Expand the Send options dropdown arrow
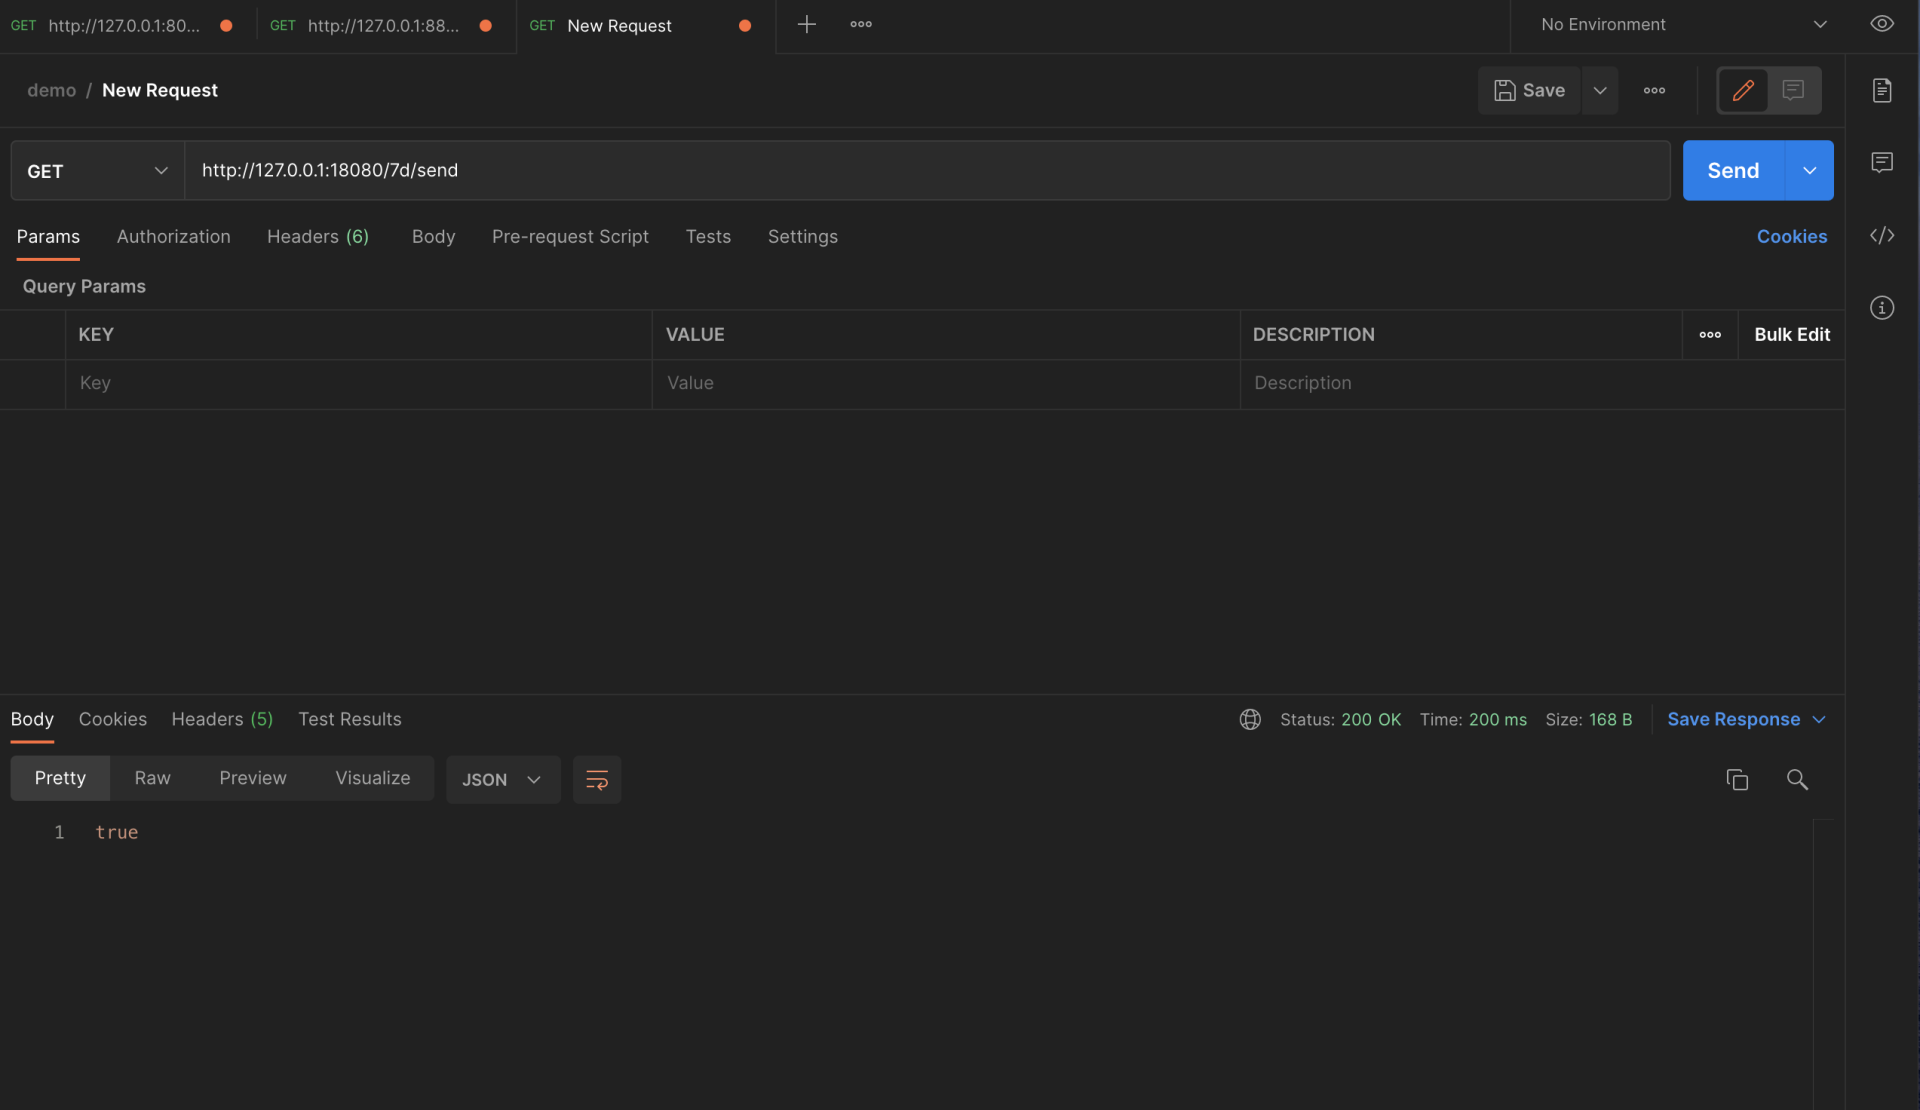The image size is (1920, 1110). [1810, 171]
